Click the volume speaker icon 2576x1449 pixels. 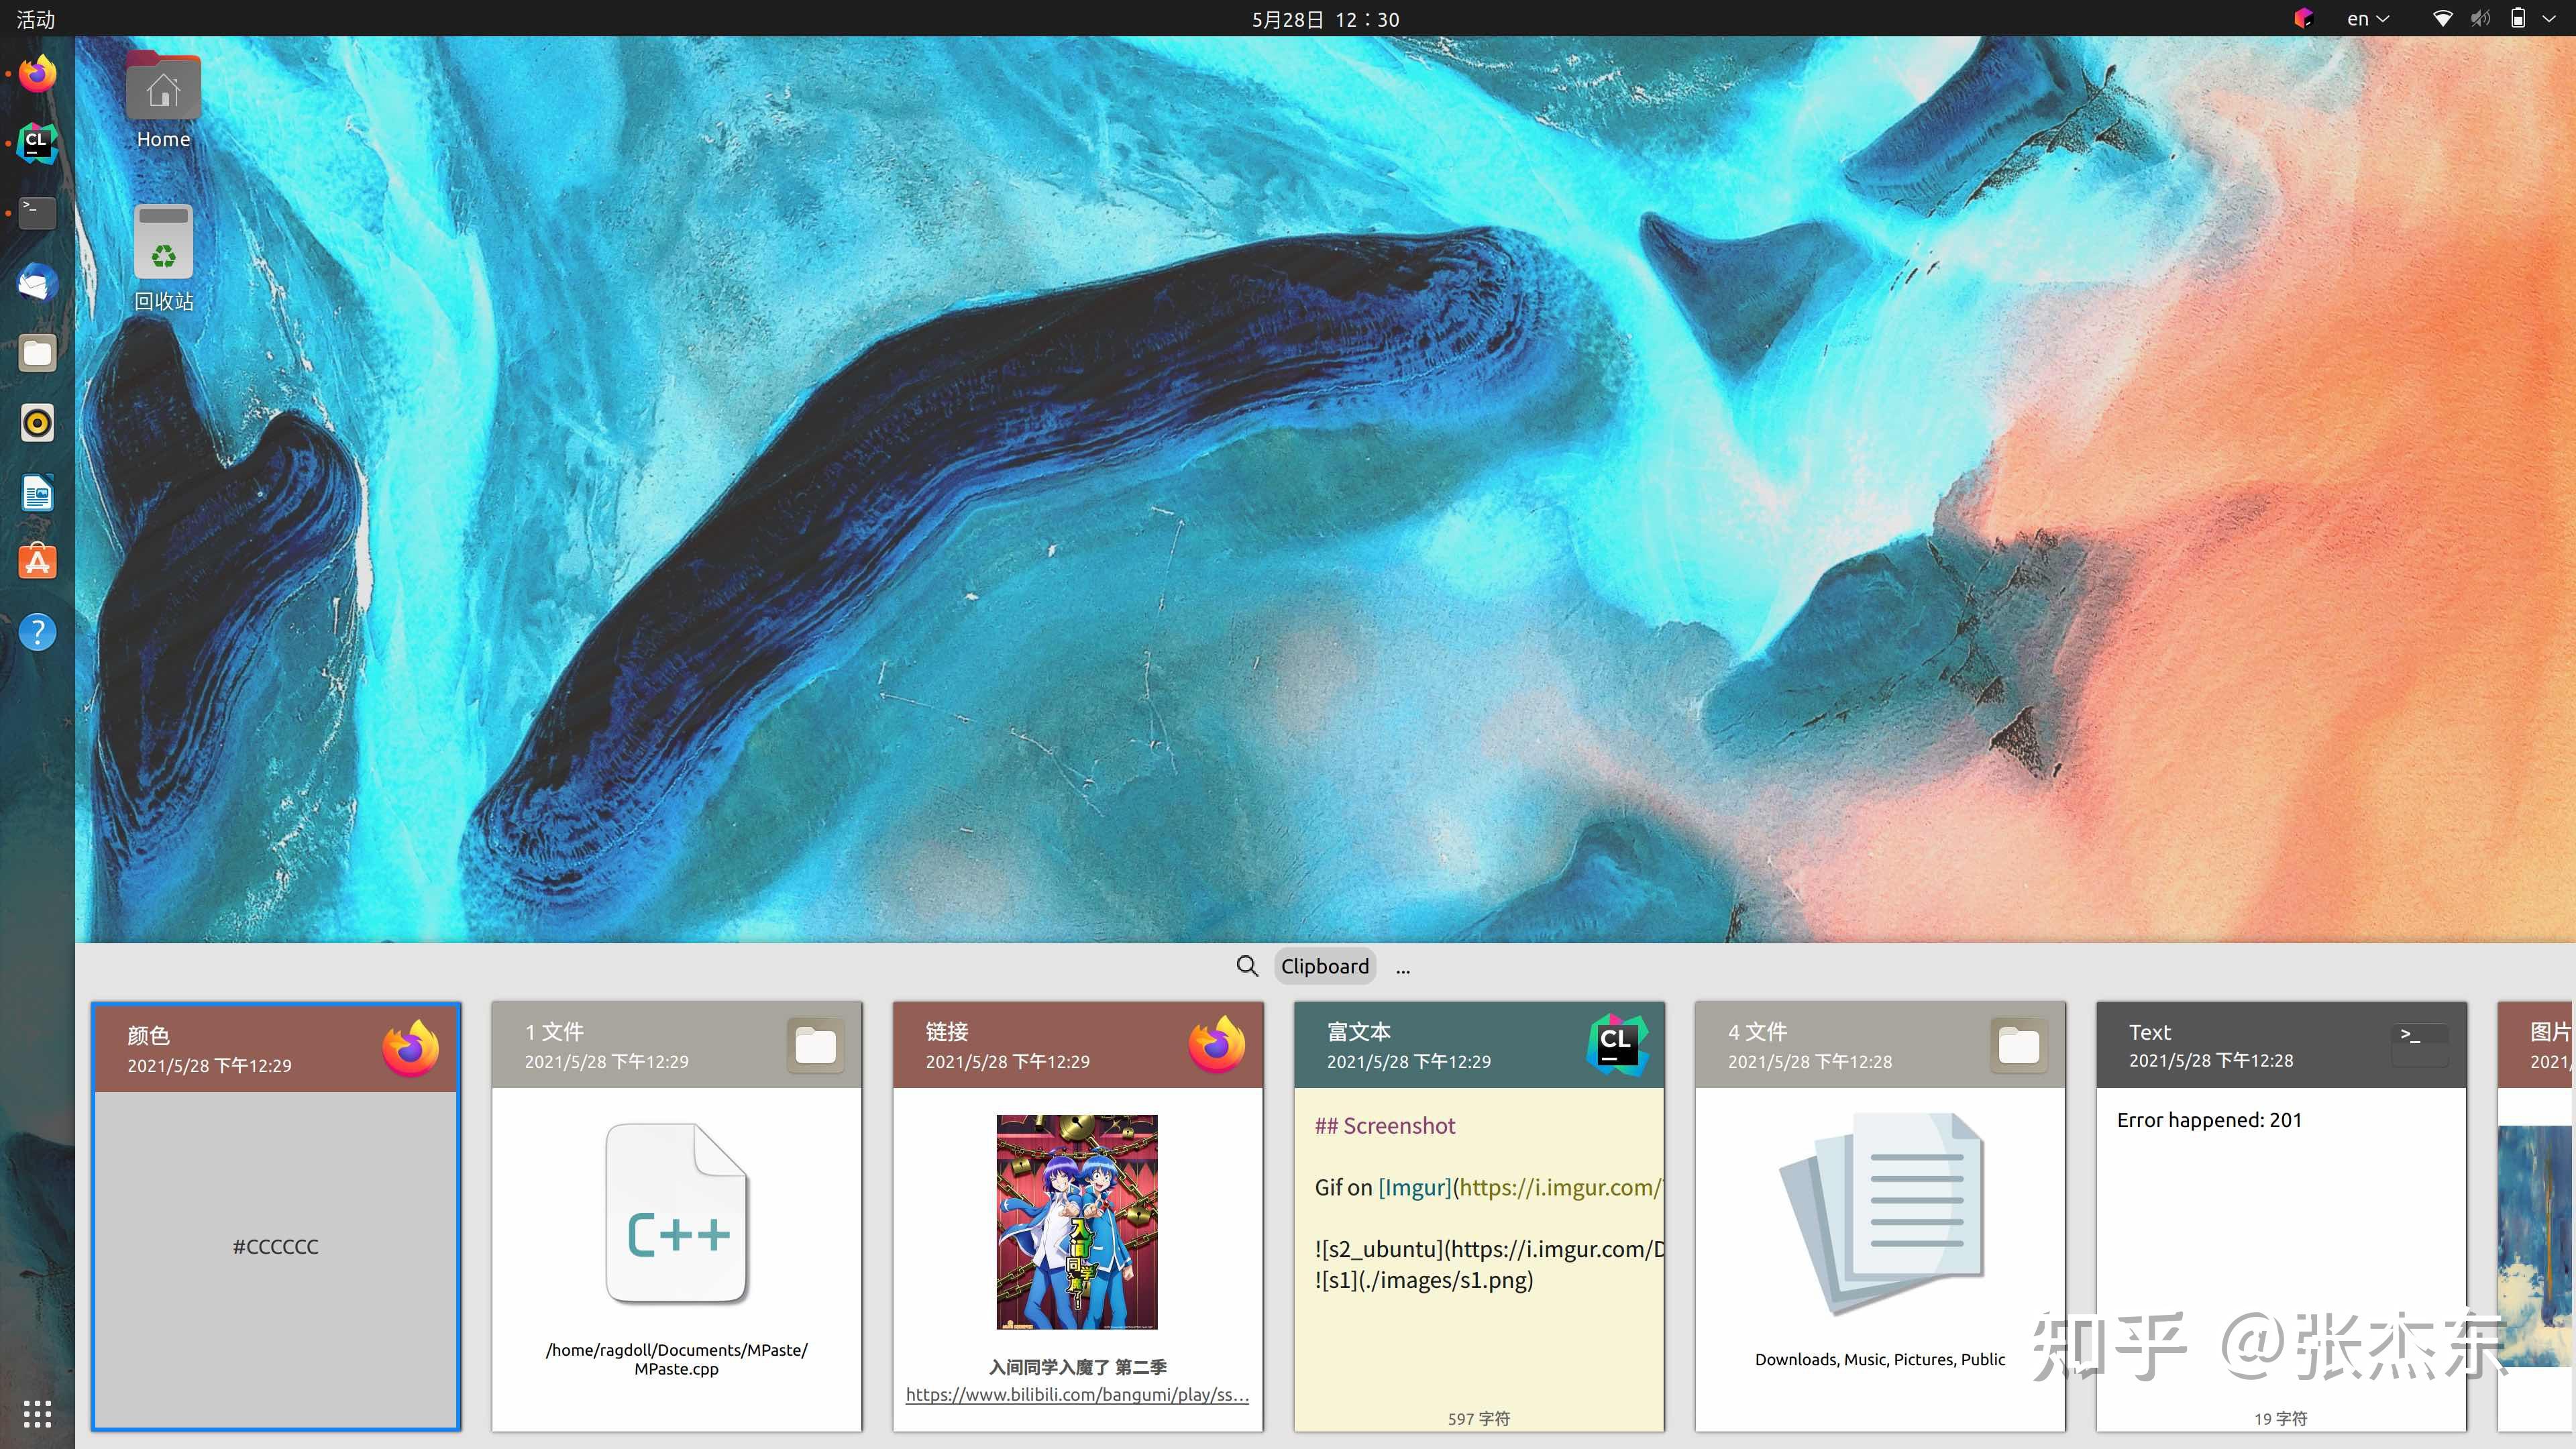(x=2480, y=18)
